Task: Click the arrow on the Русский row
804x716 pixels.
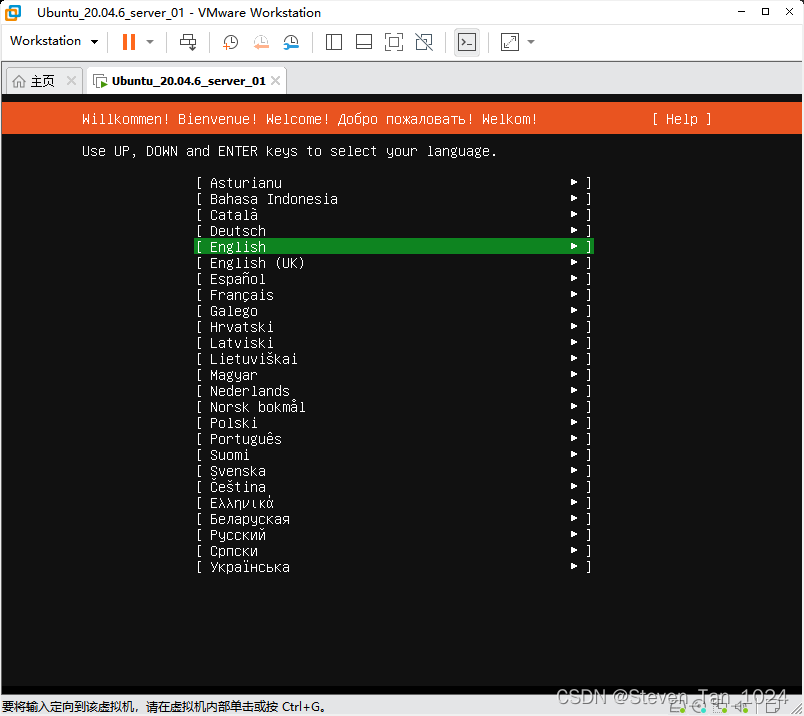Action: 574,534
